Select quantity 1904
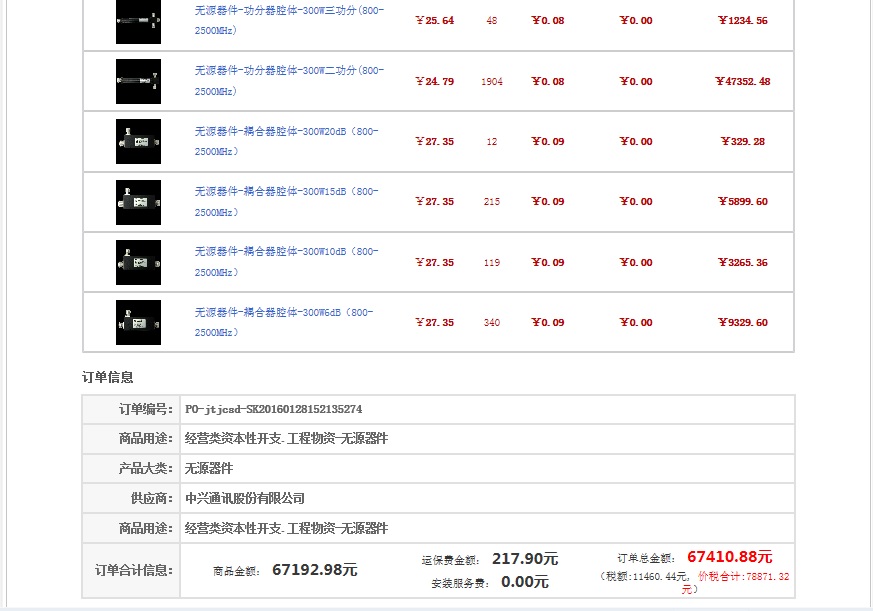The image size is (873, 611). [492, 81]
